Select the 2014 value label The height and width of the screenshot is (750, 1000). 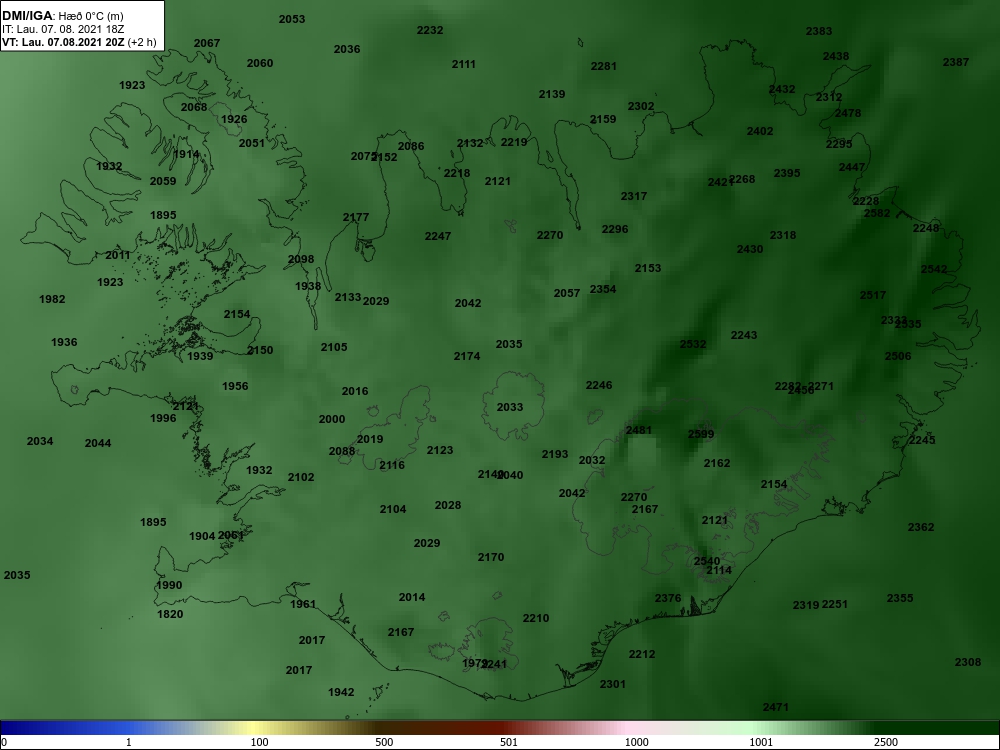[x=412, y=597]
